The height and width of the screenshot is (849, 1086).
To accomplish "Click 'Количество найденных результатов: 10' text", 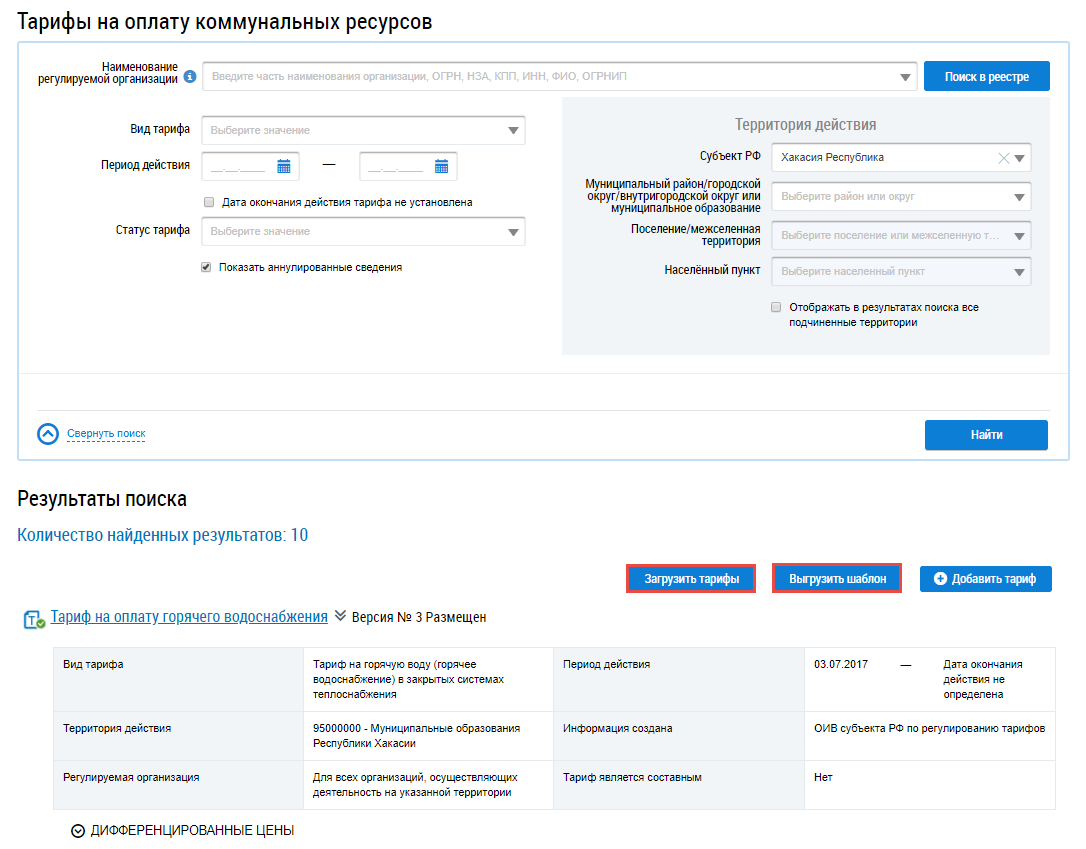I will [163, 535].
